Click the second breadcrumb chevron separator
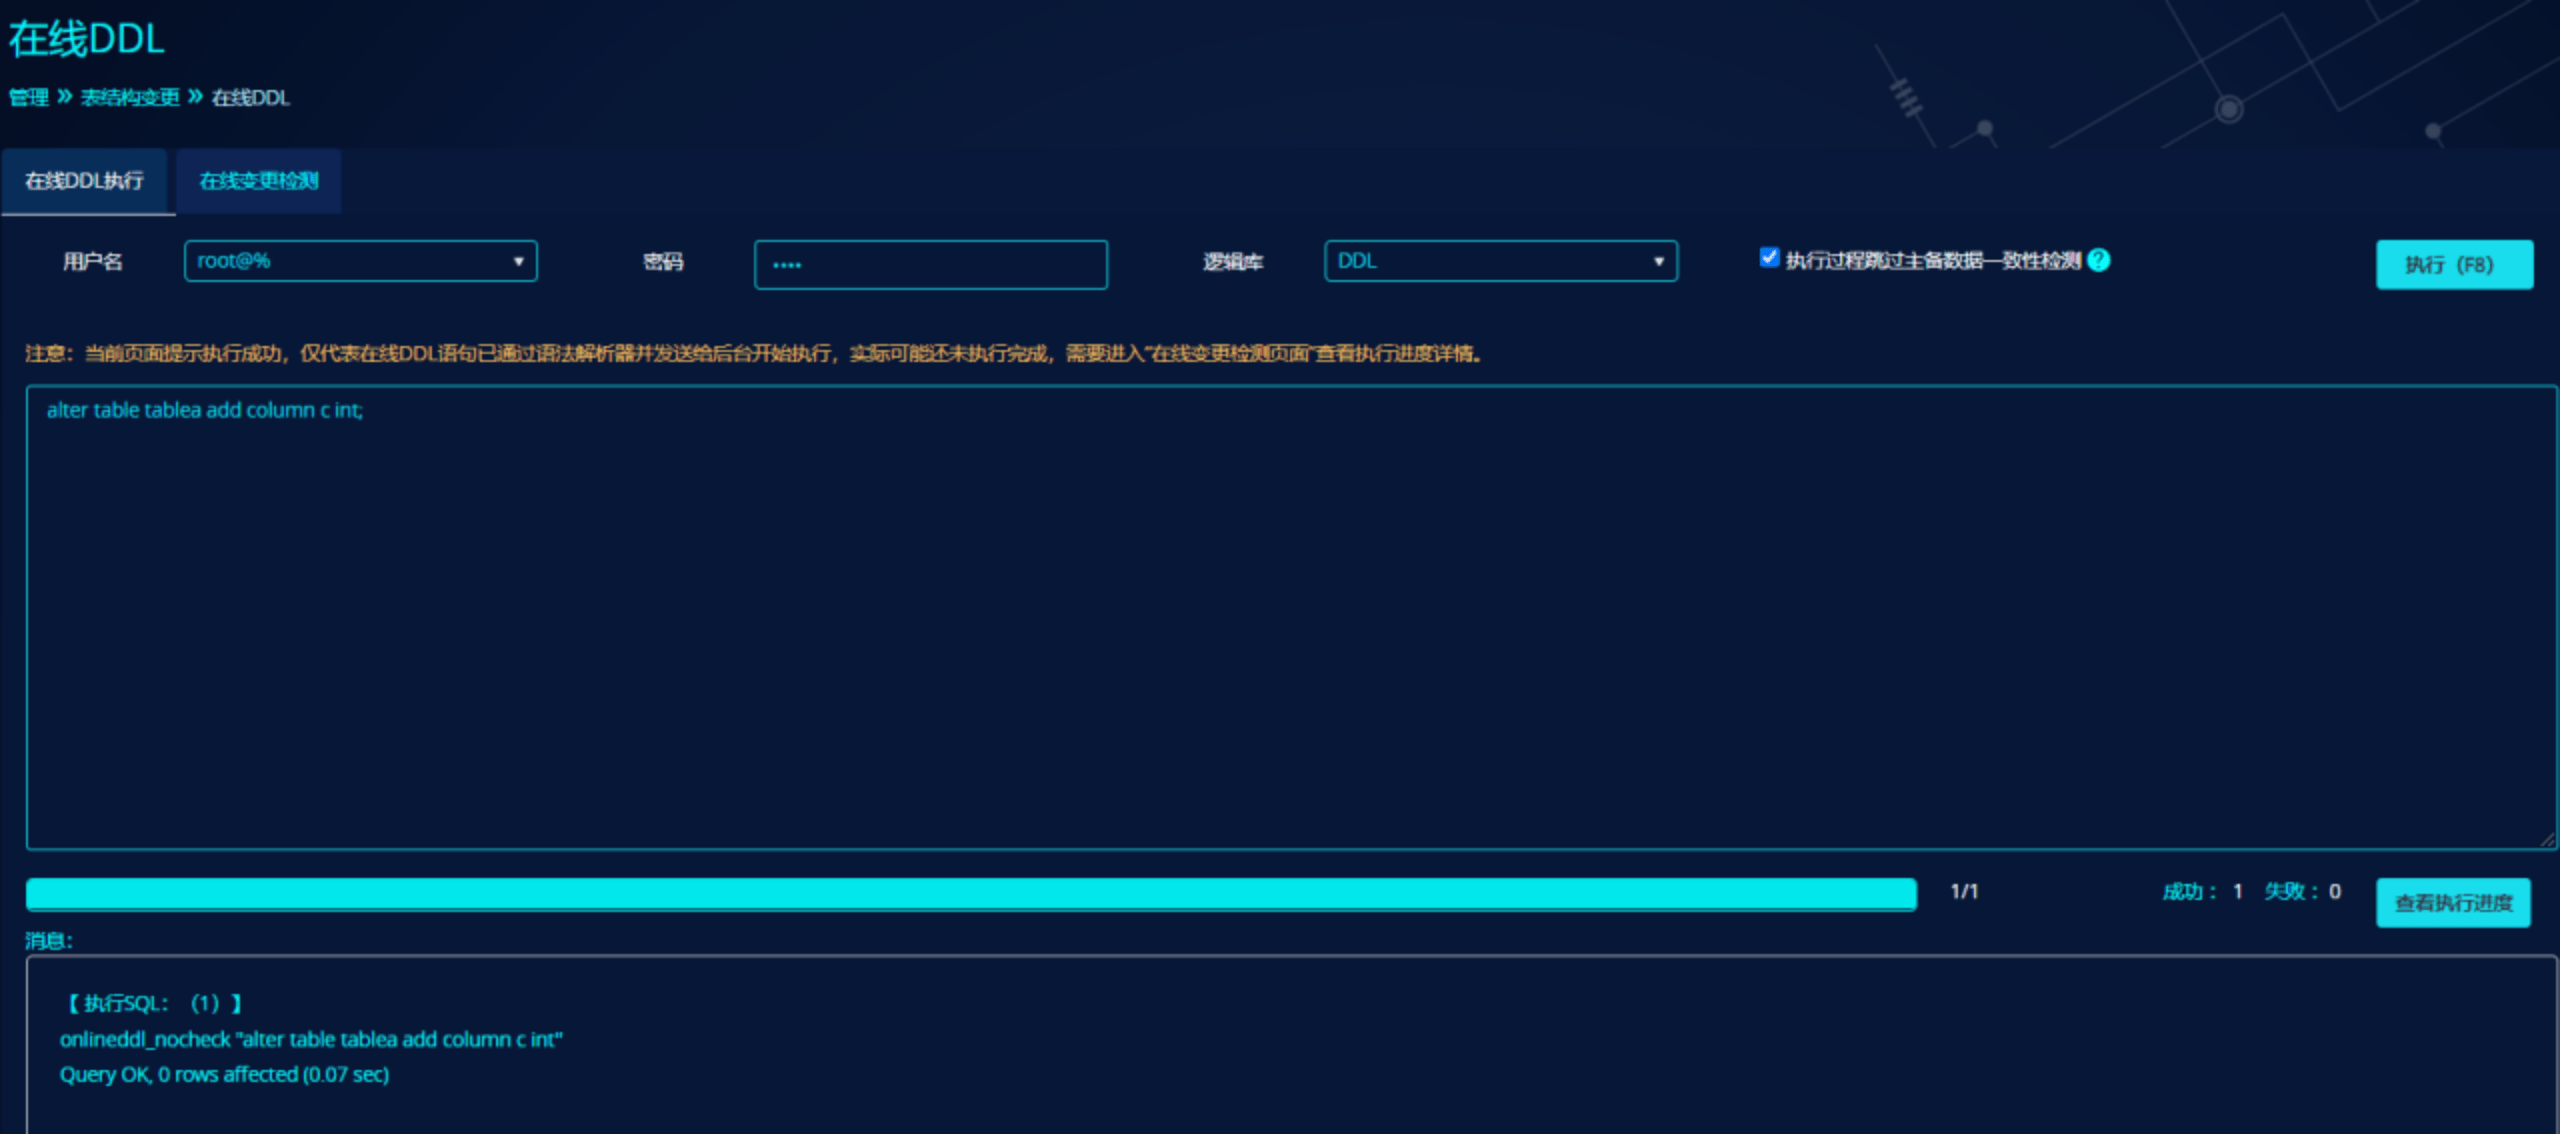Image resolution: width=2560 pixels, height=1134 pixels. (x=195, y=96)
